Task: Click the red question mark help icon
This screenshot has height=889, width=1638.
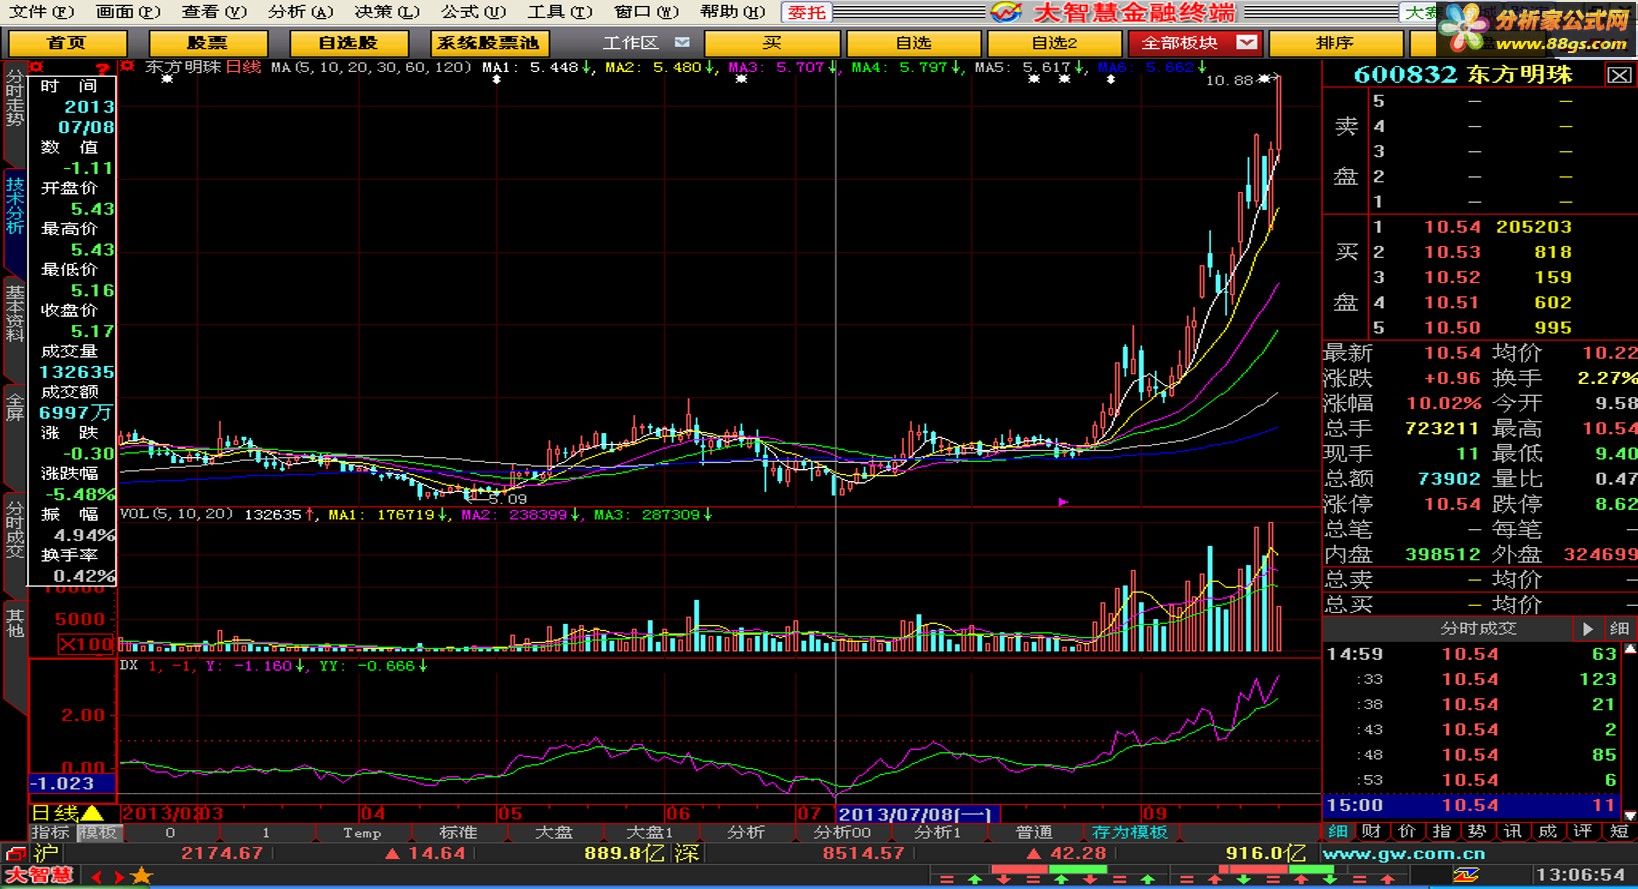Action: 102,68
